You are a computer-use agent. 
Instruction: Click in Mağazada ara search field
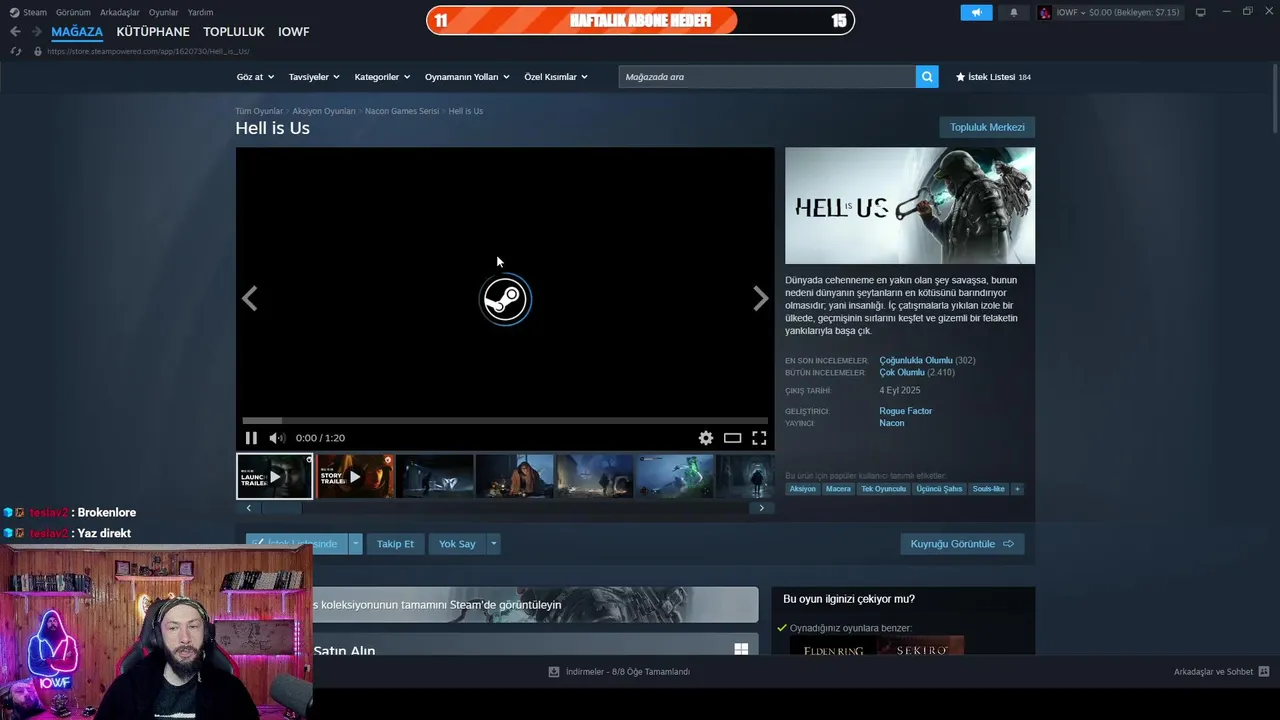[767, 77]
